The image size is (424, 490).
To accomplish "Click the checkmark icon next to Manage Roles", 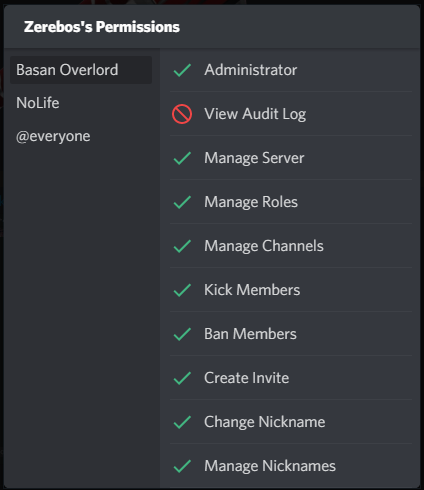I will [x=182, y=202].
